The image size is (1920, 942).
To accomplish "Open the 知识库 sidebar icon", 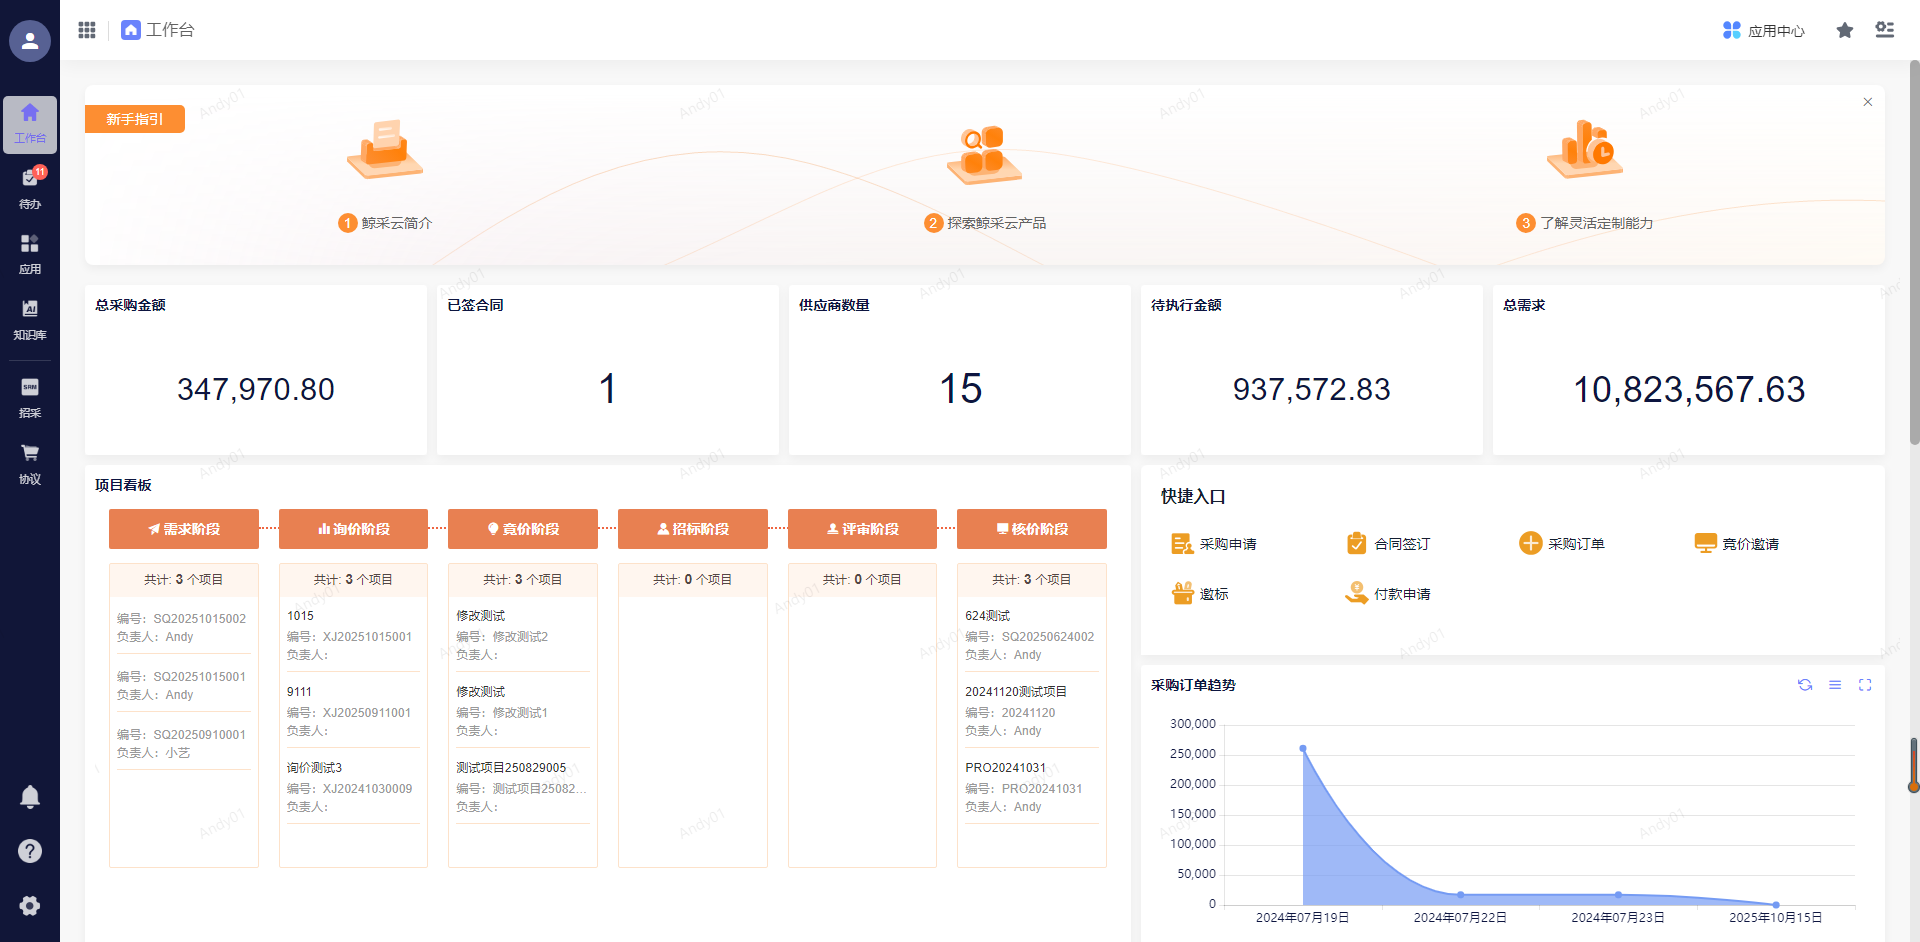I will coord(30,319).
